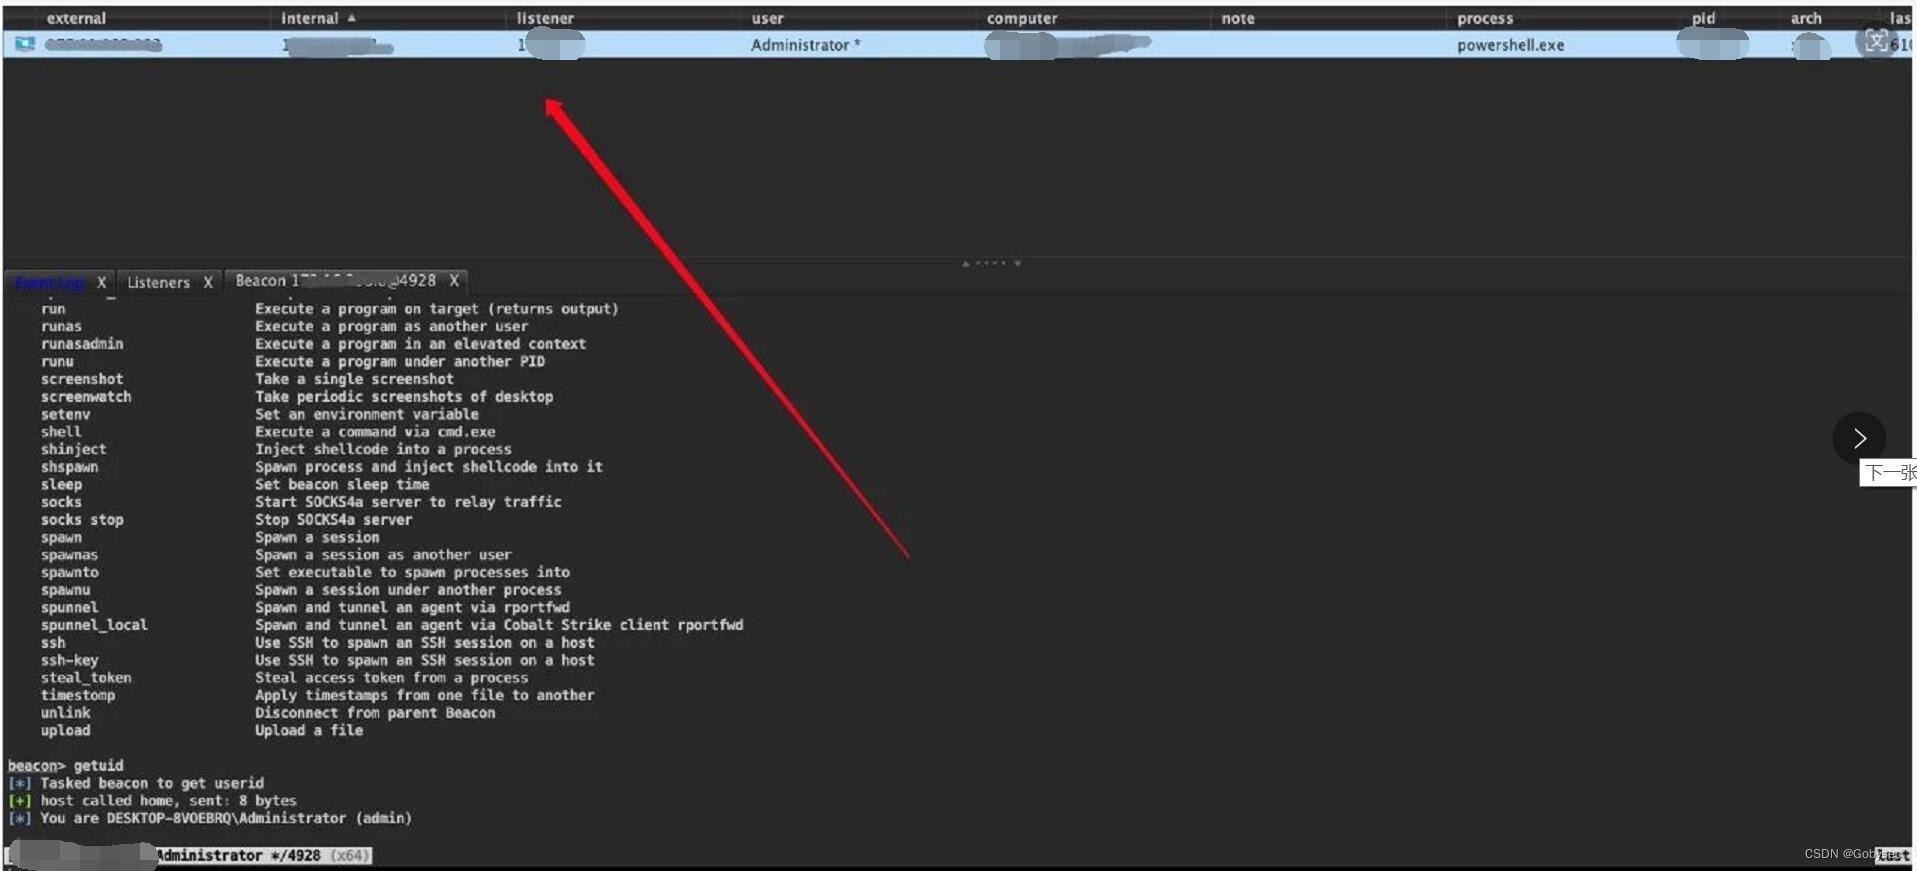Click 'runu' command in help list
This screenshot has height=871, width=1917.
57,361
